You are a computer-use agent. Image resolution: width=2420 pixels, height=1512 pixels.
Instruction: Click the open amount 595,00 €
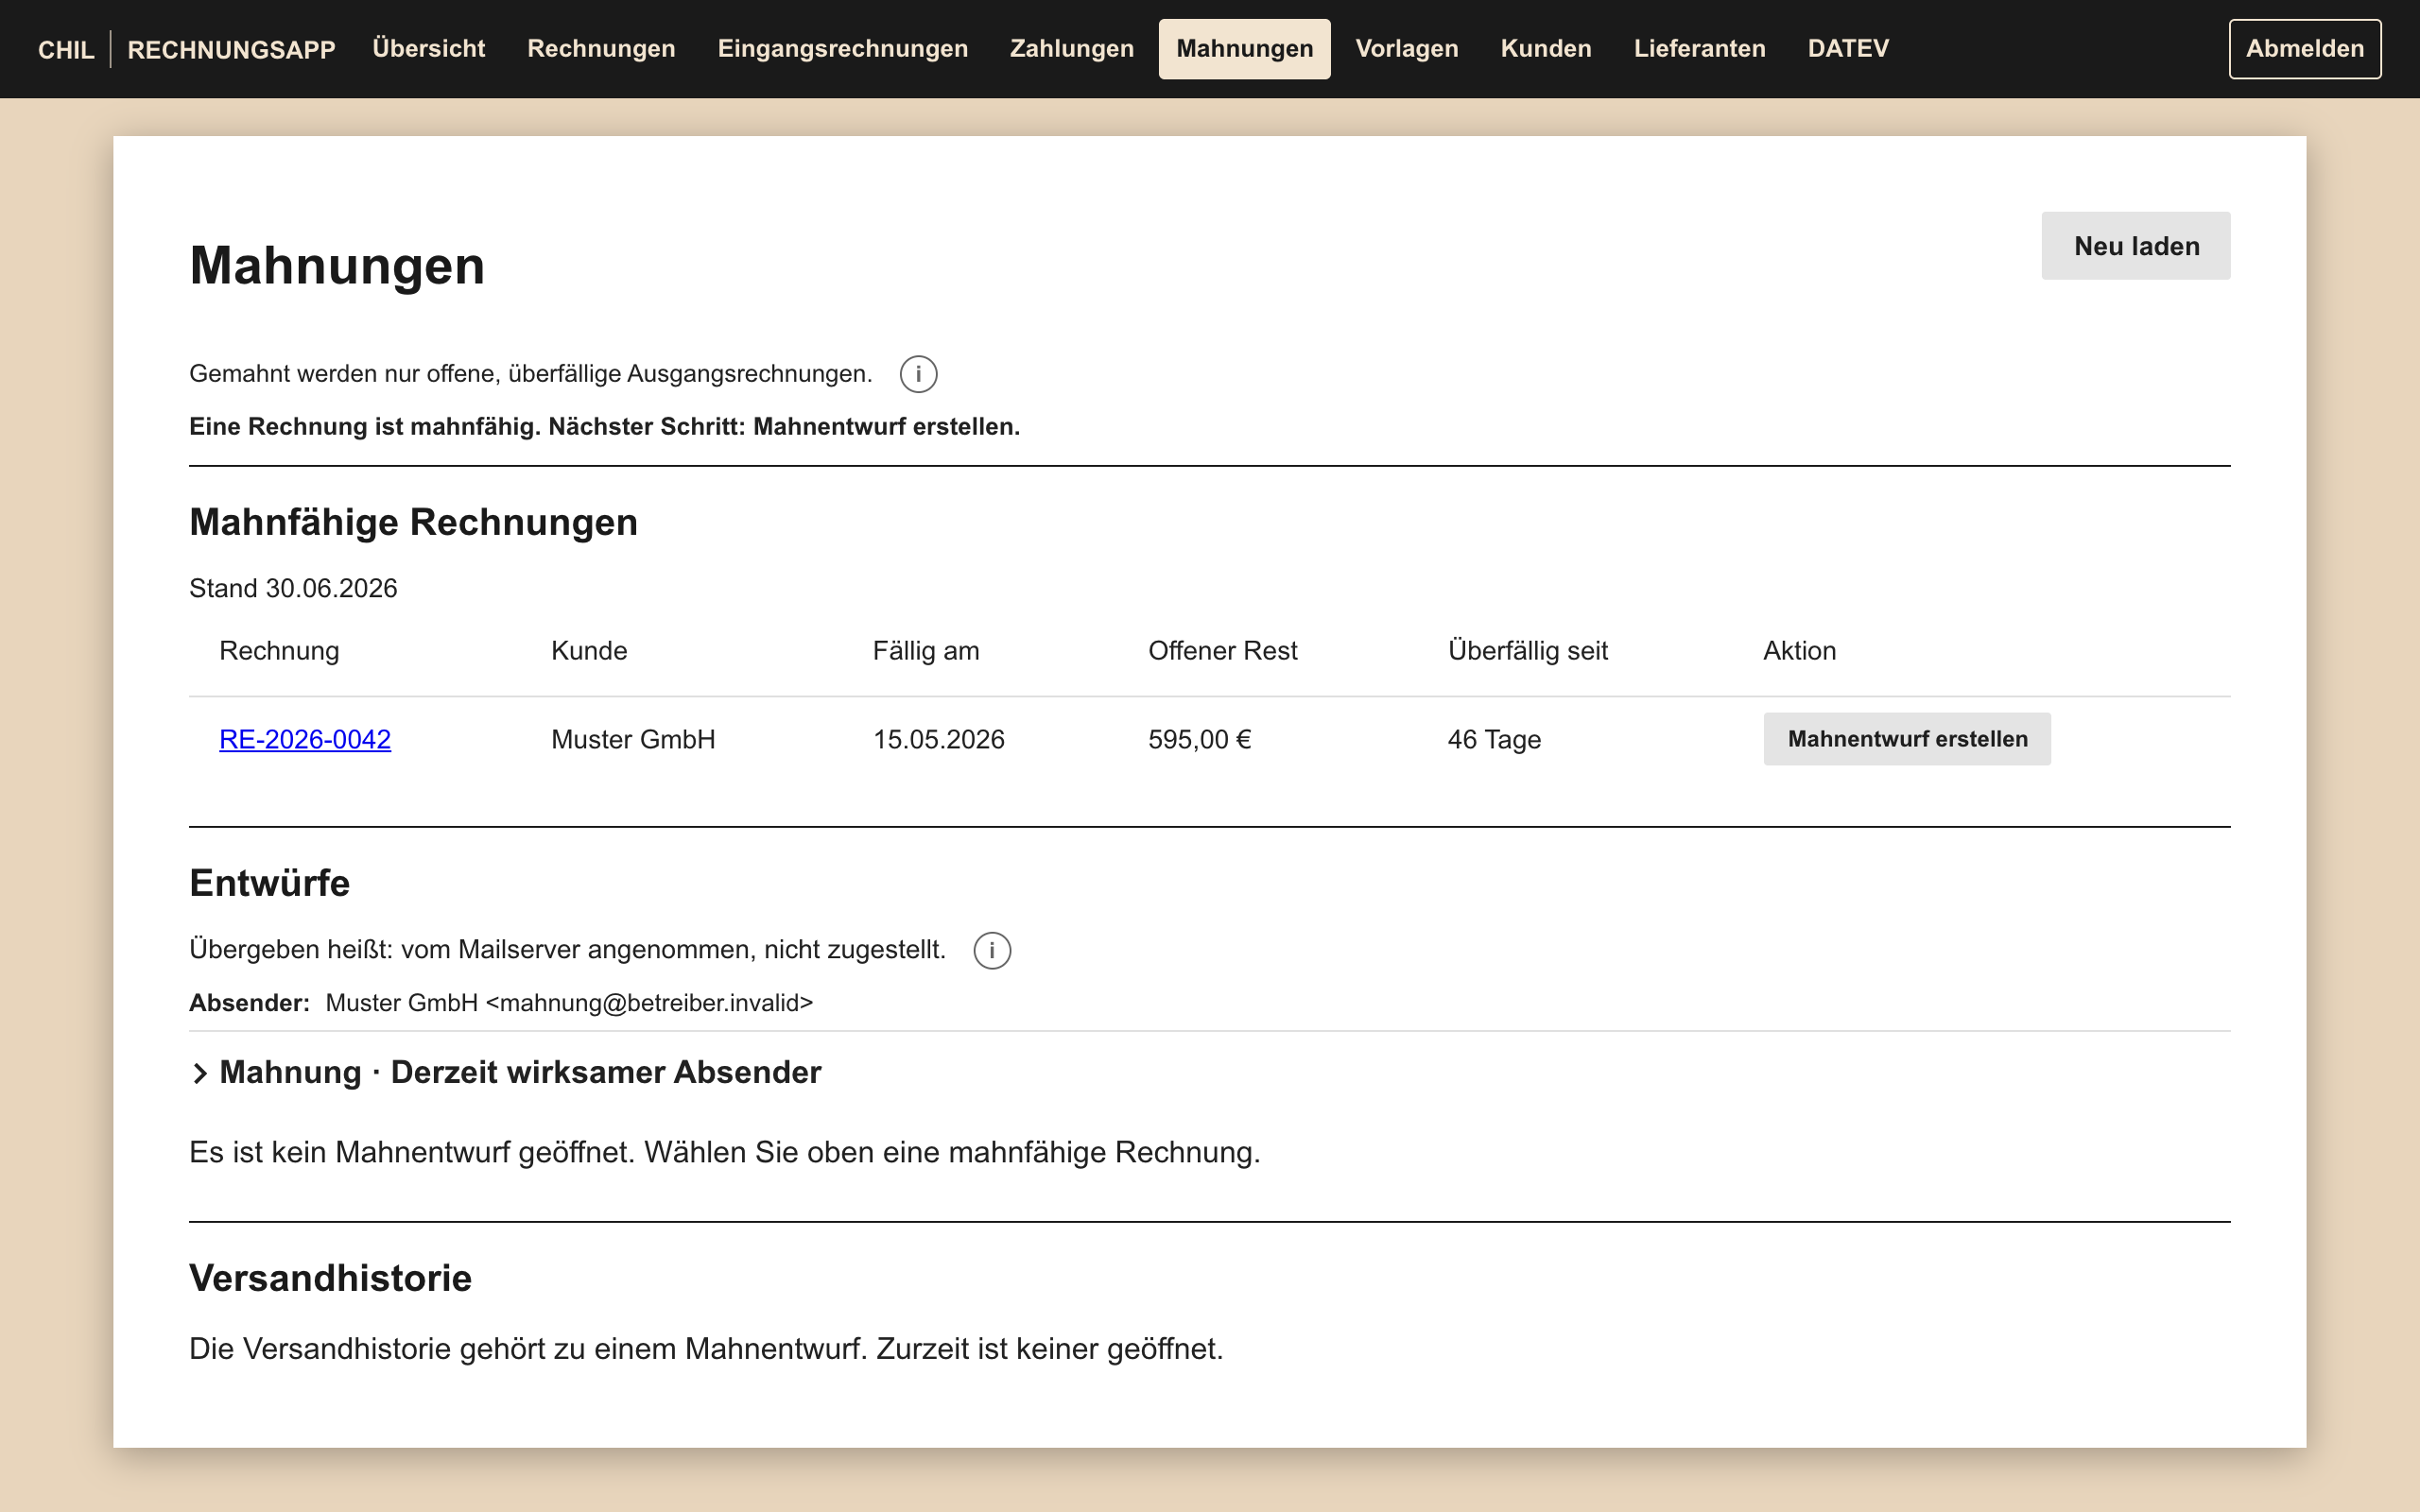(x=1199, y=739)
